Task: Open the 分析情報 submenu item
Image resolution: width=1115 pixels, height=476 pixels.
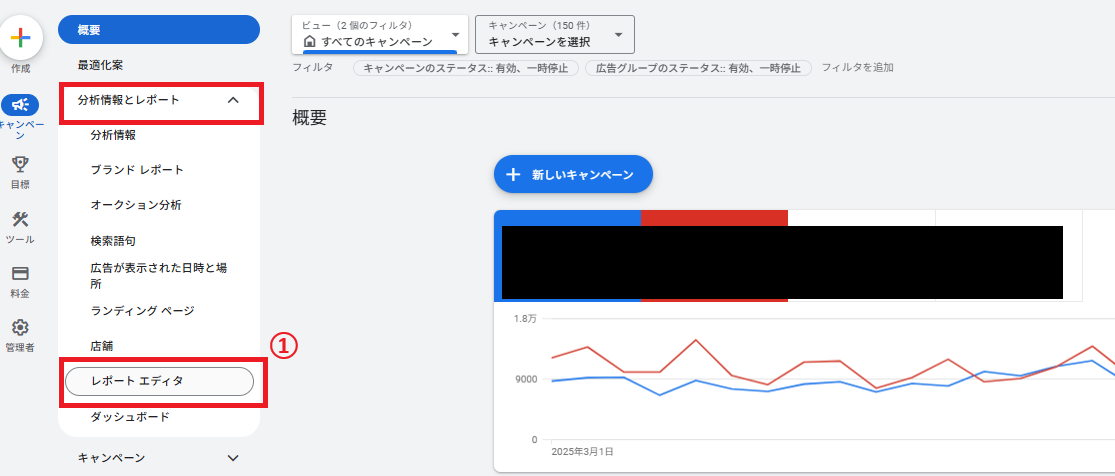Action: coord(113,135)
